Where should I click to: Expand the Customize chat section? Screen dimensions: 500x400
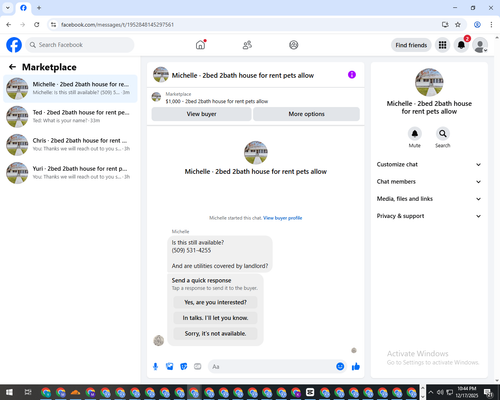point(429,164)
